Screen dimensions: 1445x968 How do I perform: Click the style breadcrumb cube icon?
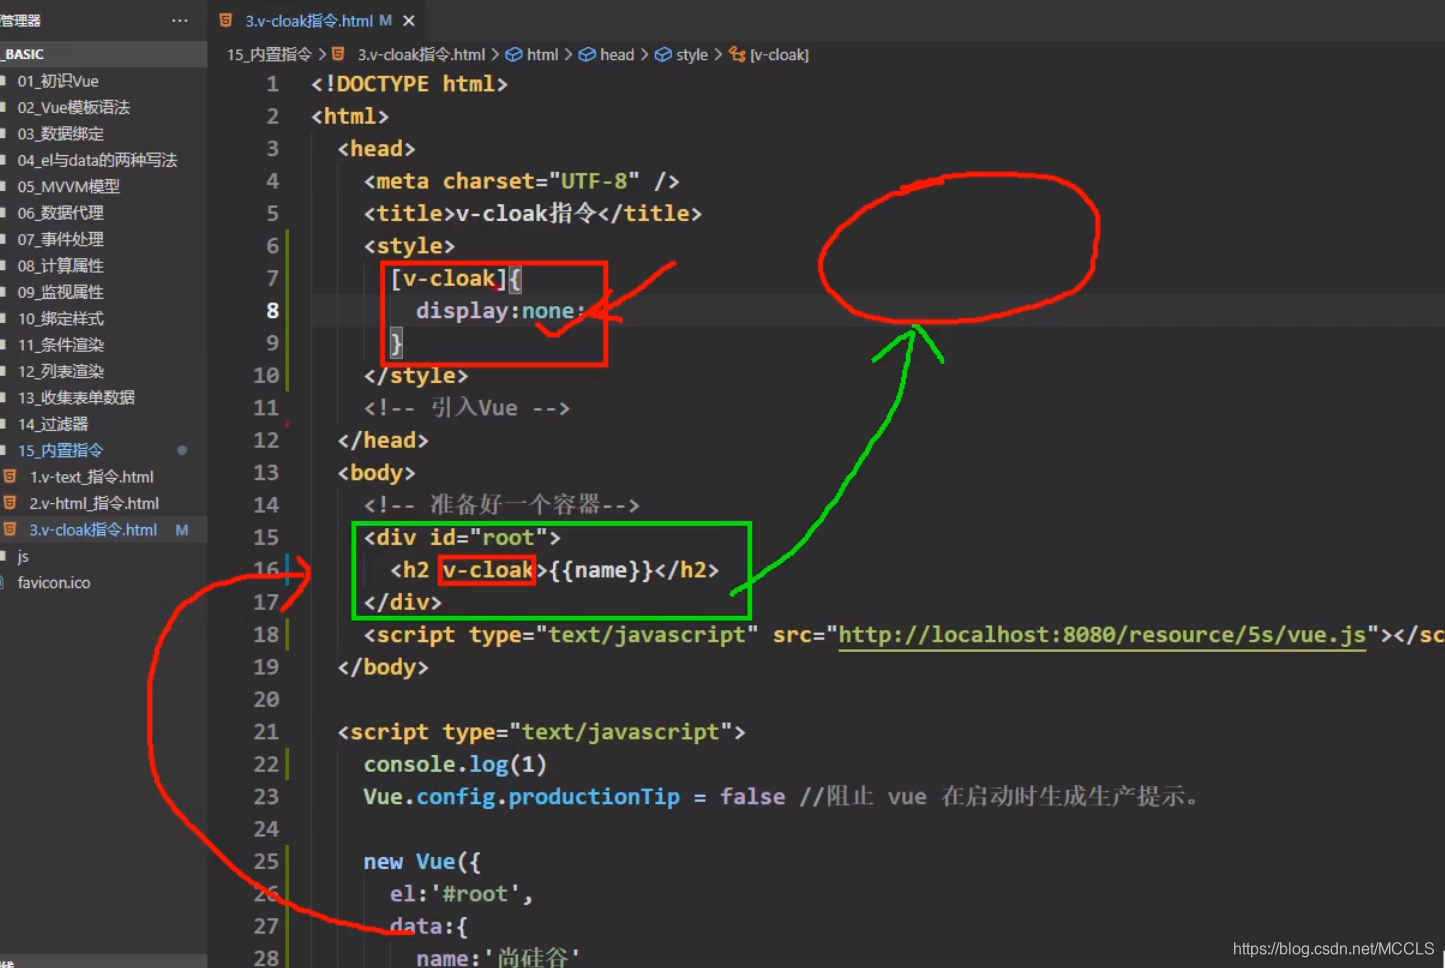663,54
